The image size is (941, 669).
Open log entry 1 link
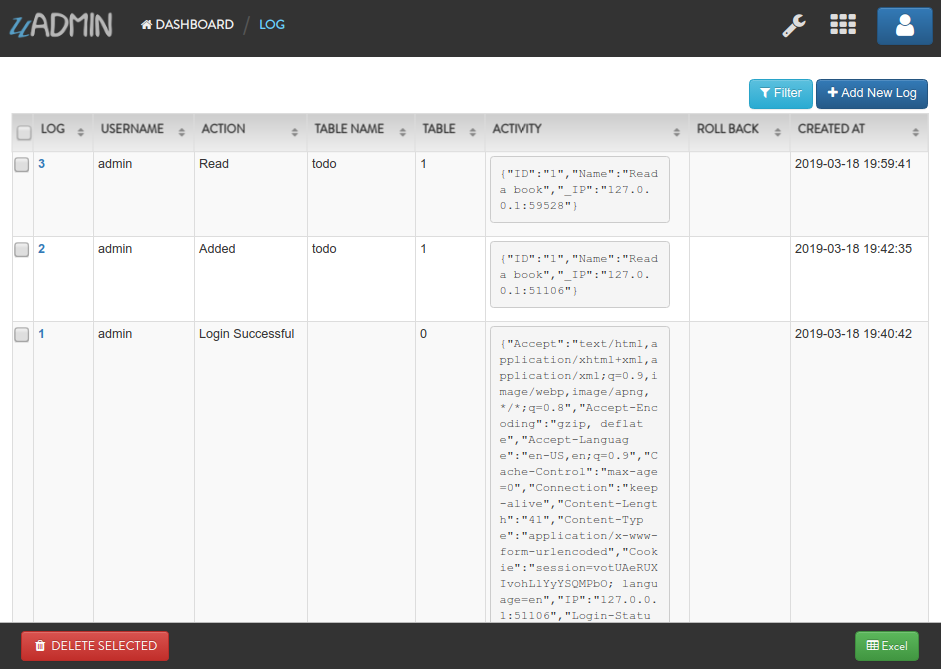[x=41, y=334]
